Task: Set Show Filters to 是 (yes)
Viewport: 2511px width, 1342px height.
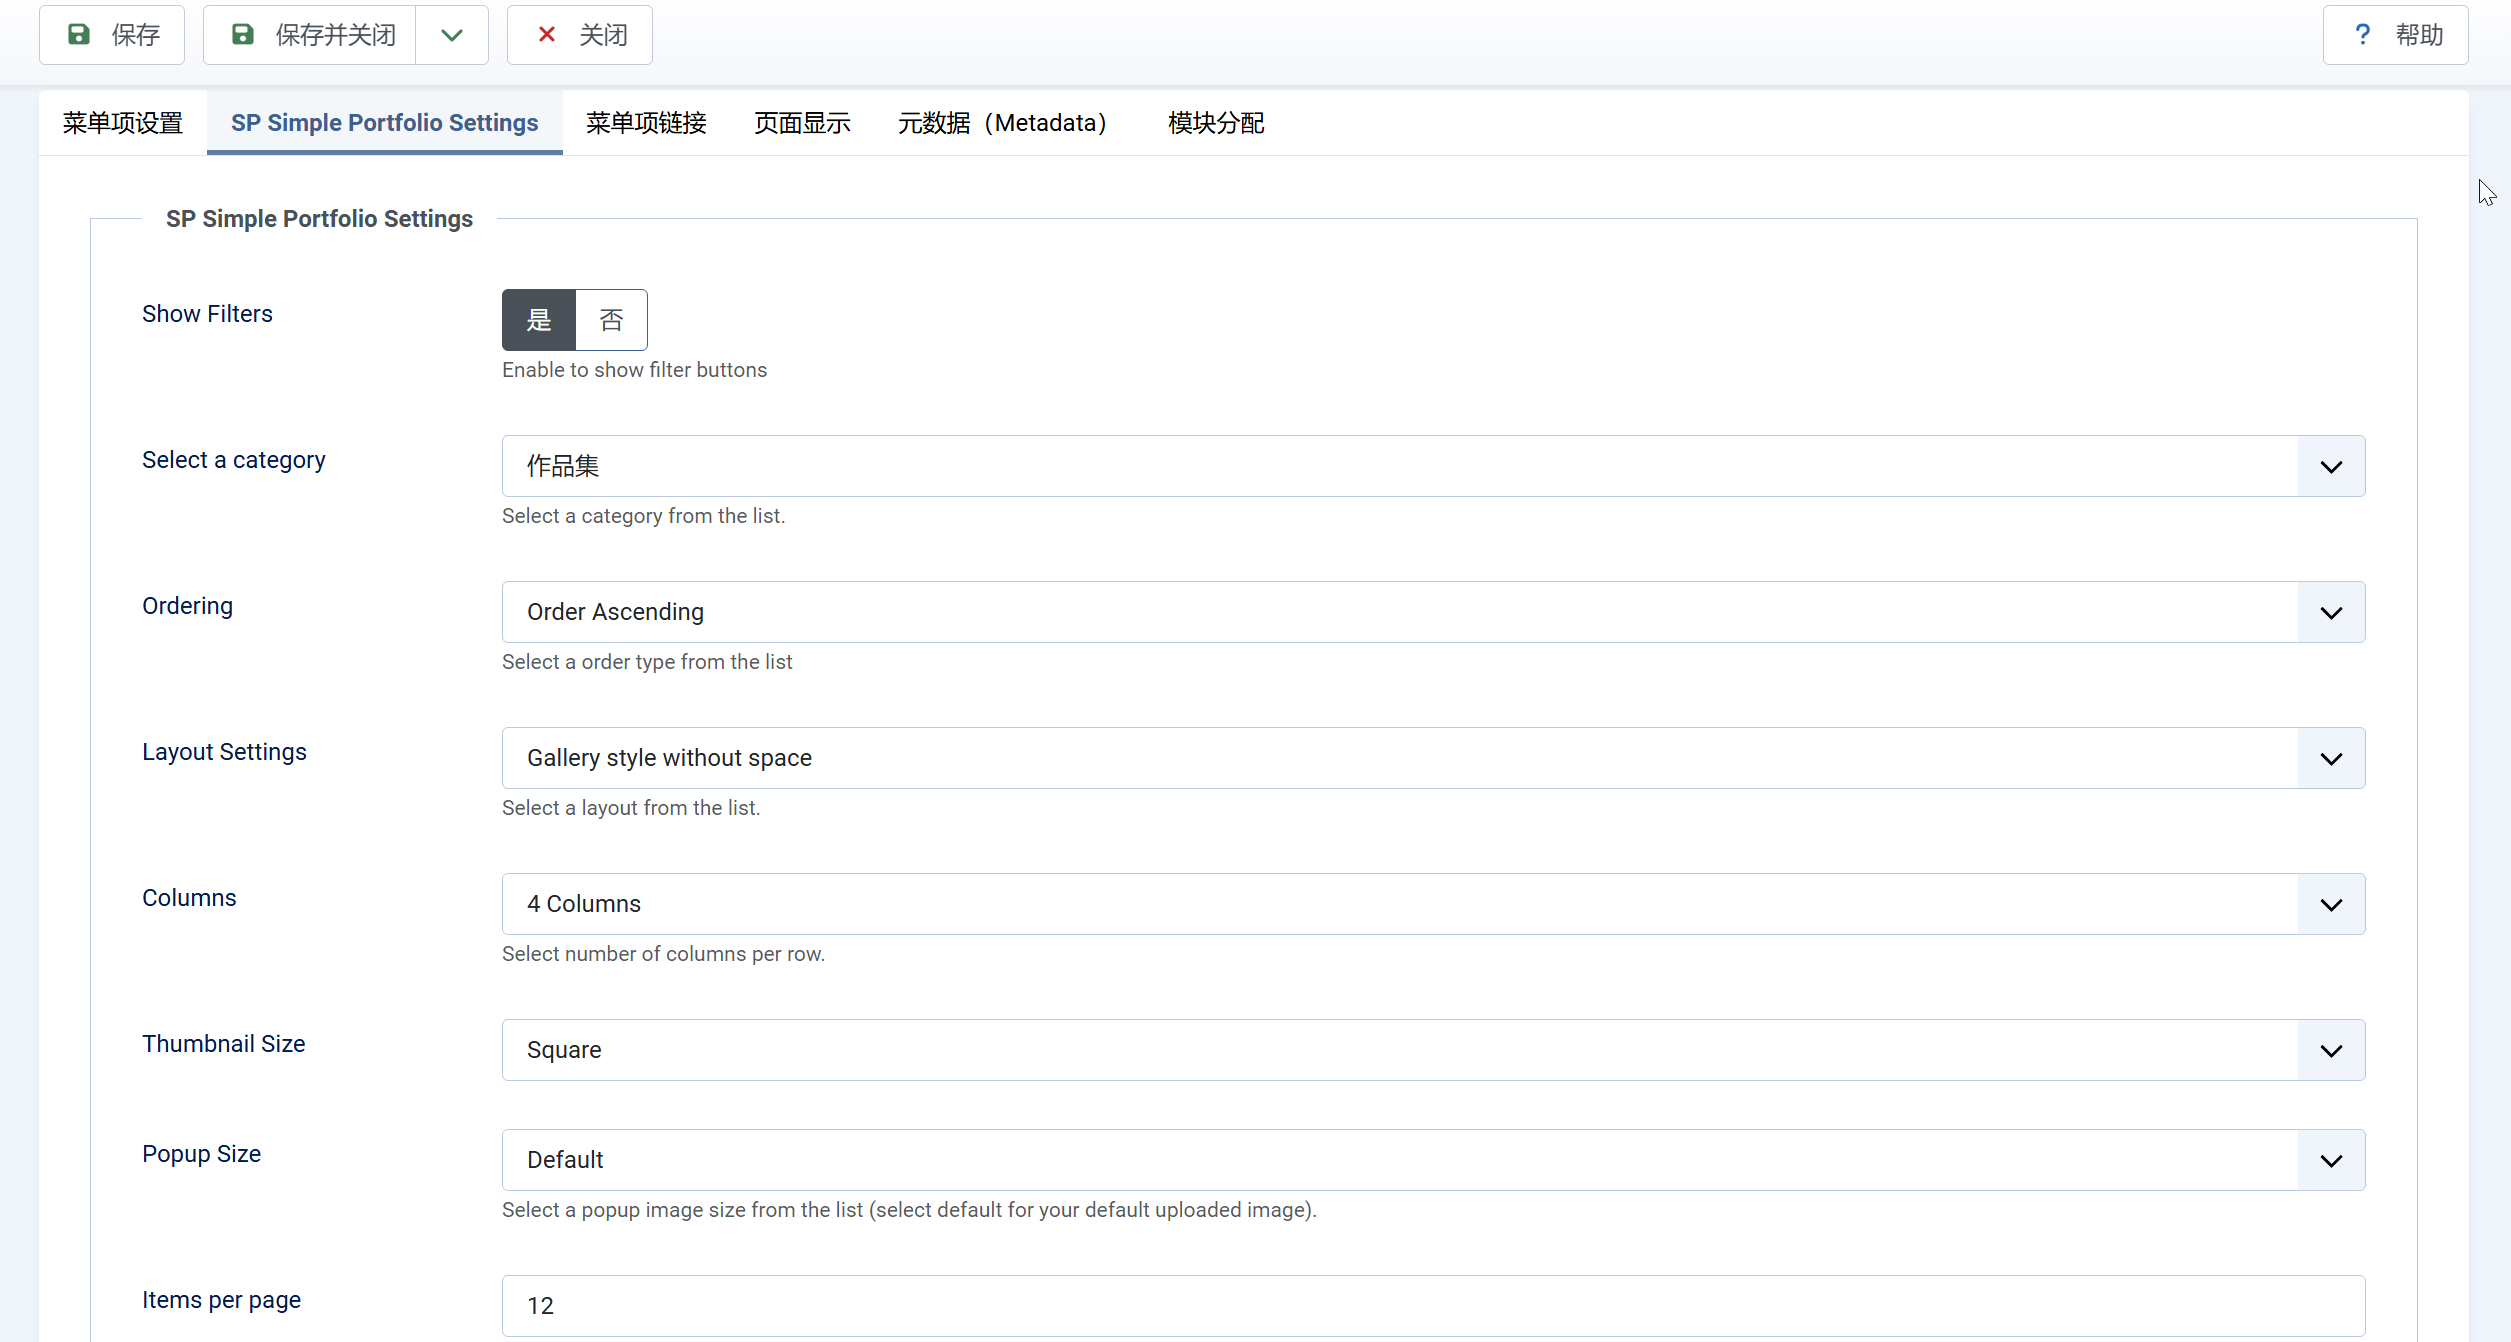Action: click(x=539, y=320)
